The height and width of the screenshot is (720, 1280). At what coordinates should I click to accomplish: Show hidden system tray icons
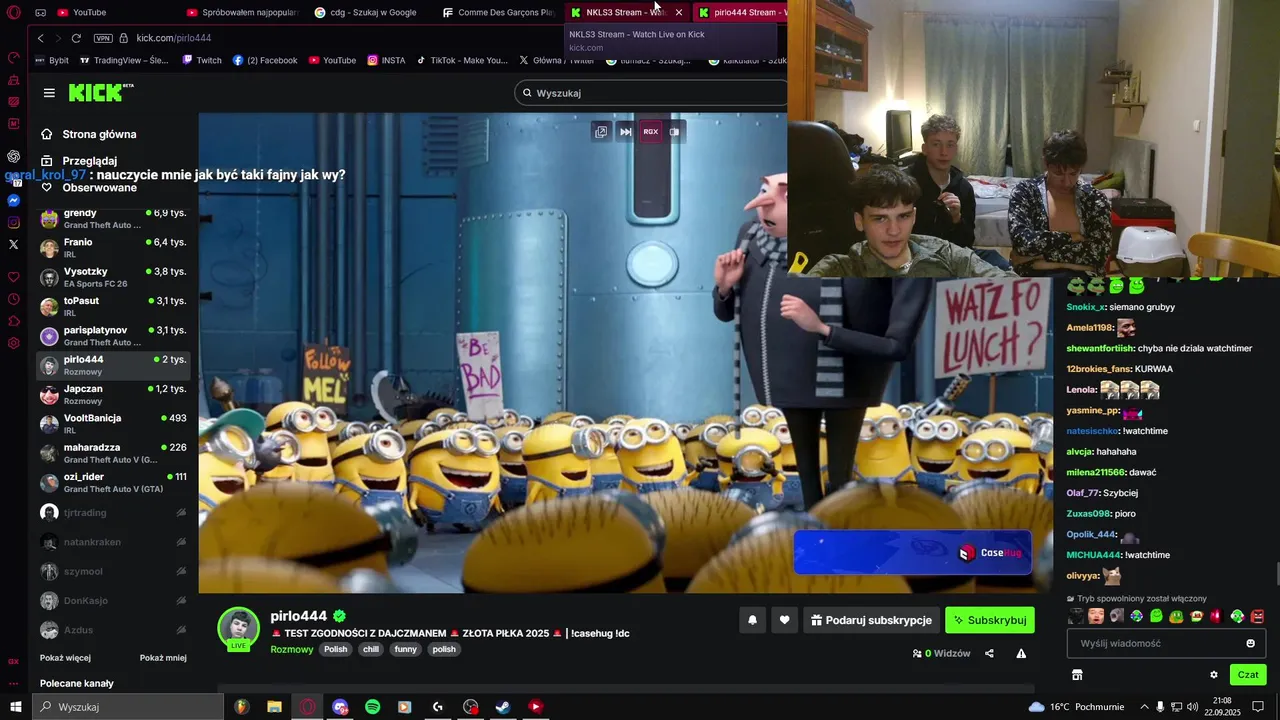coord(1144,707)
